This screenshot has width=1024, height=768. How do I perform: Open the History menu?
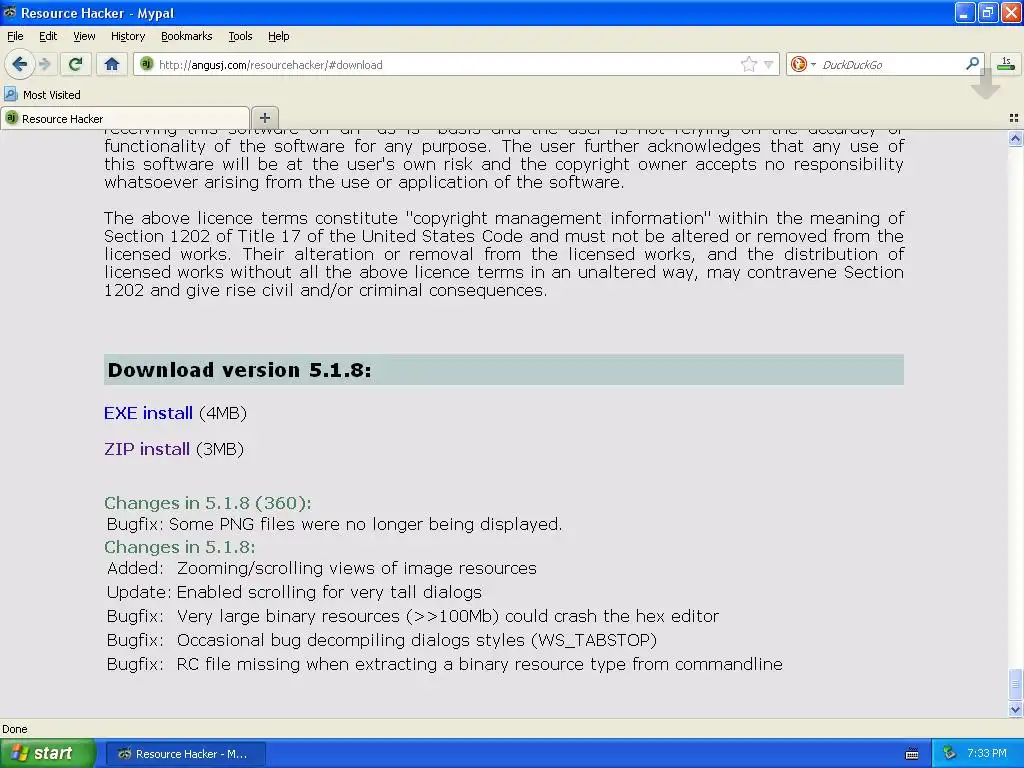point(127,36)
